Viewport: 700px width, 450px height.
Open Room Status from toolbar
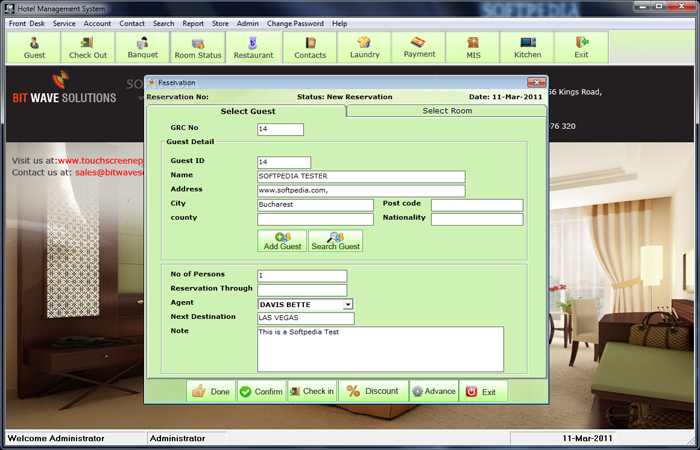197,47
